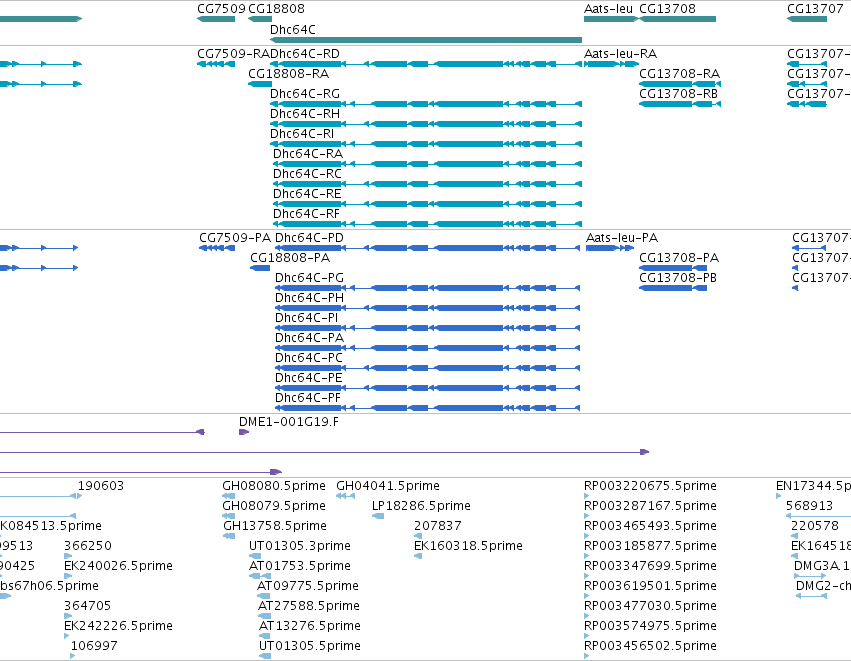This screenshot has height=661, width=851.
Task: Select the UT01305.3prime EST label
Action: tap(300, 546)
